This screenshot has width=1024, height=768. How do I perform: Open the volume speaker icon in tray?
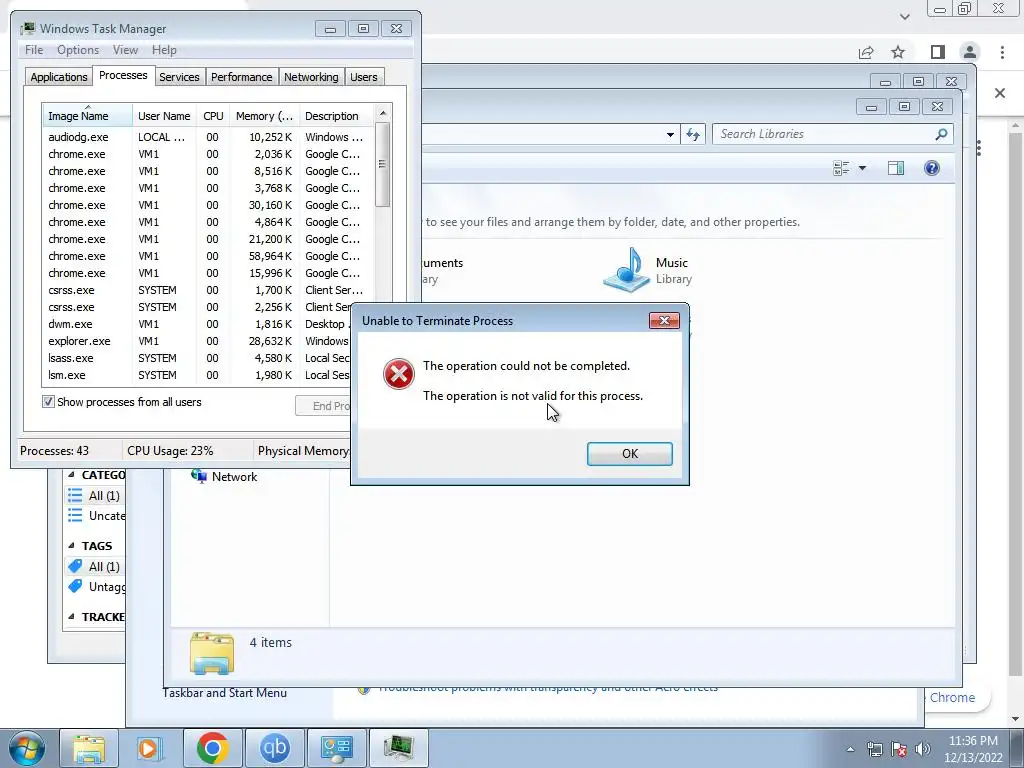click(x=923, y=749)
